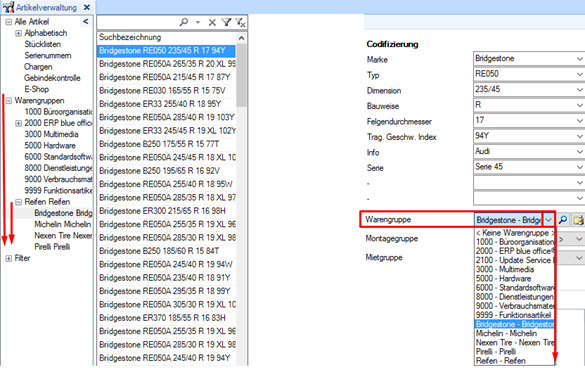Viewport: 585px width, 368px height.
Task: Open the Mietgruppe dropdown arrow
Action: click(x=579, y=258)
